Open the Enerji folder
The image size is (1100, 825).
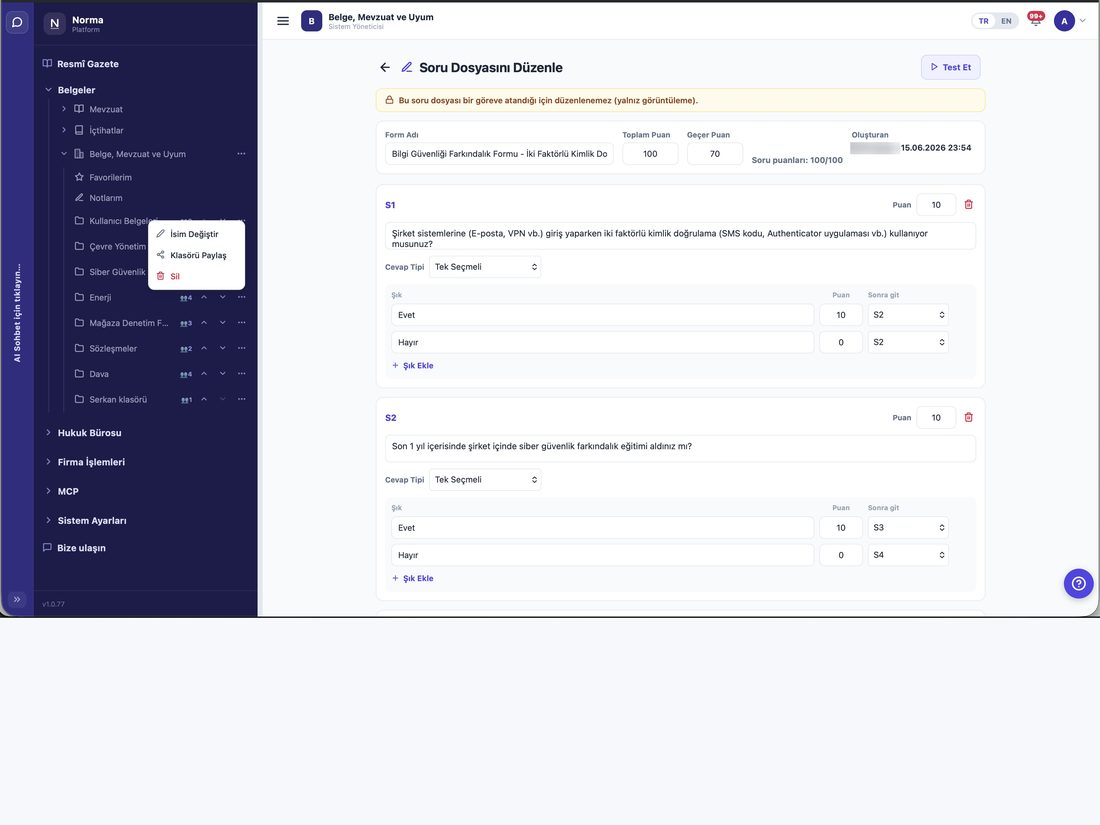[100, 297]
